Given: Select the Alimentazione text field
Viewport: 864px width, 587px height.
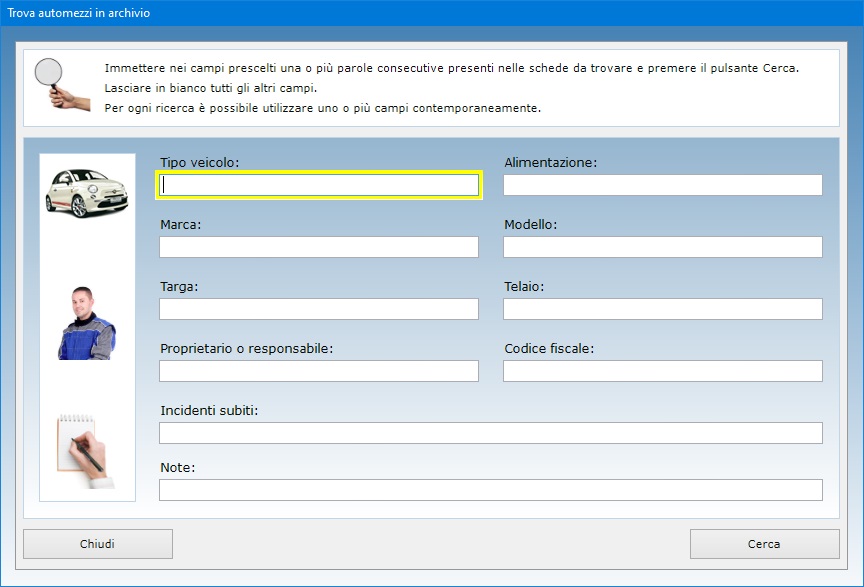Looking at the screenshot, I should point(663,185).
